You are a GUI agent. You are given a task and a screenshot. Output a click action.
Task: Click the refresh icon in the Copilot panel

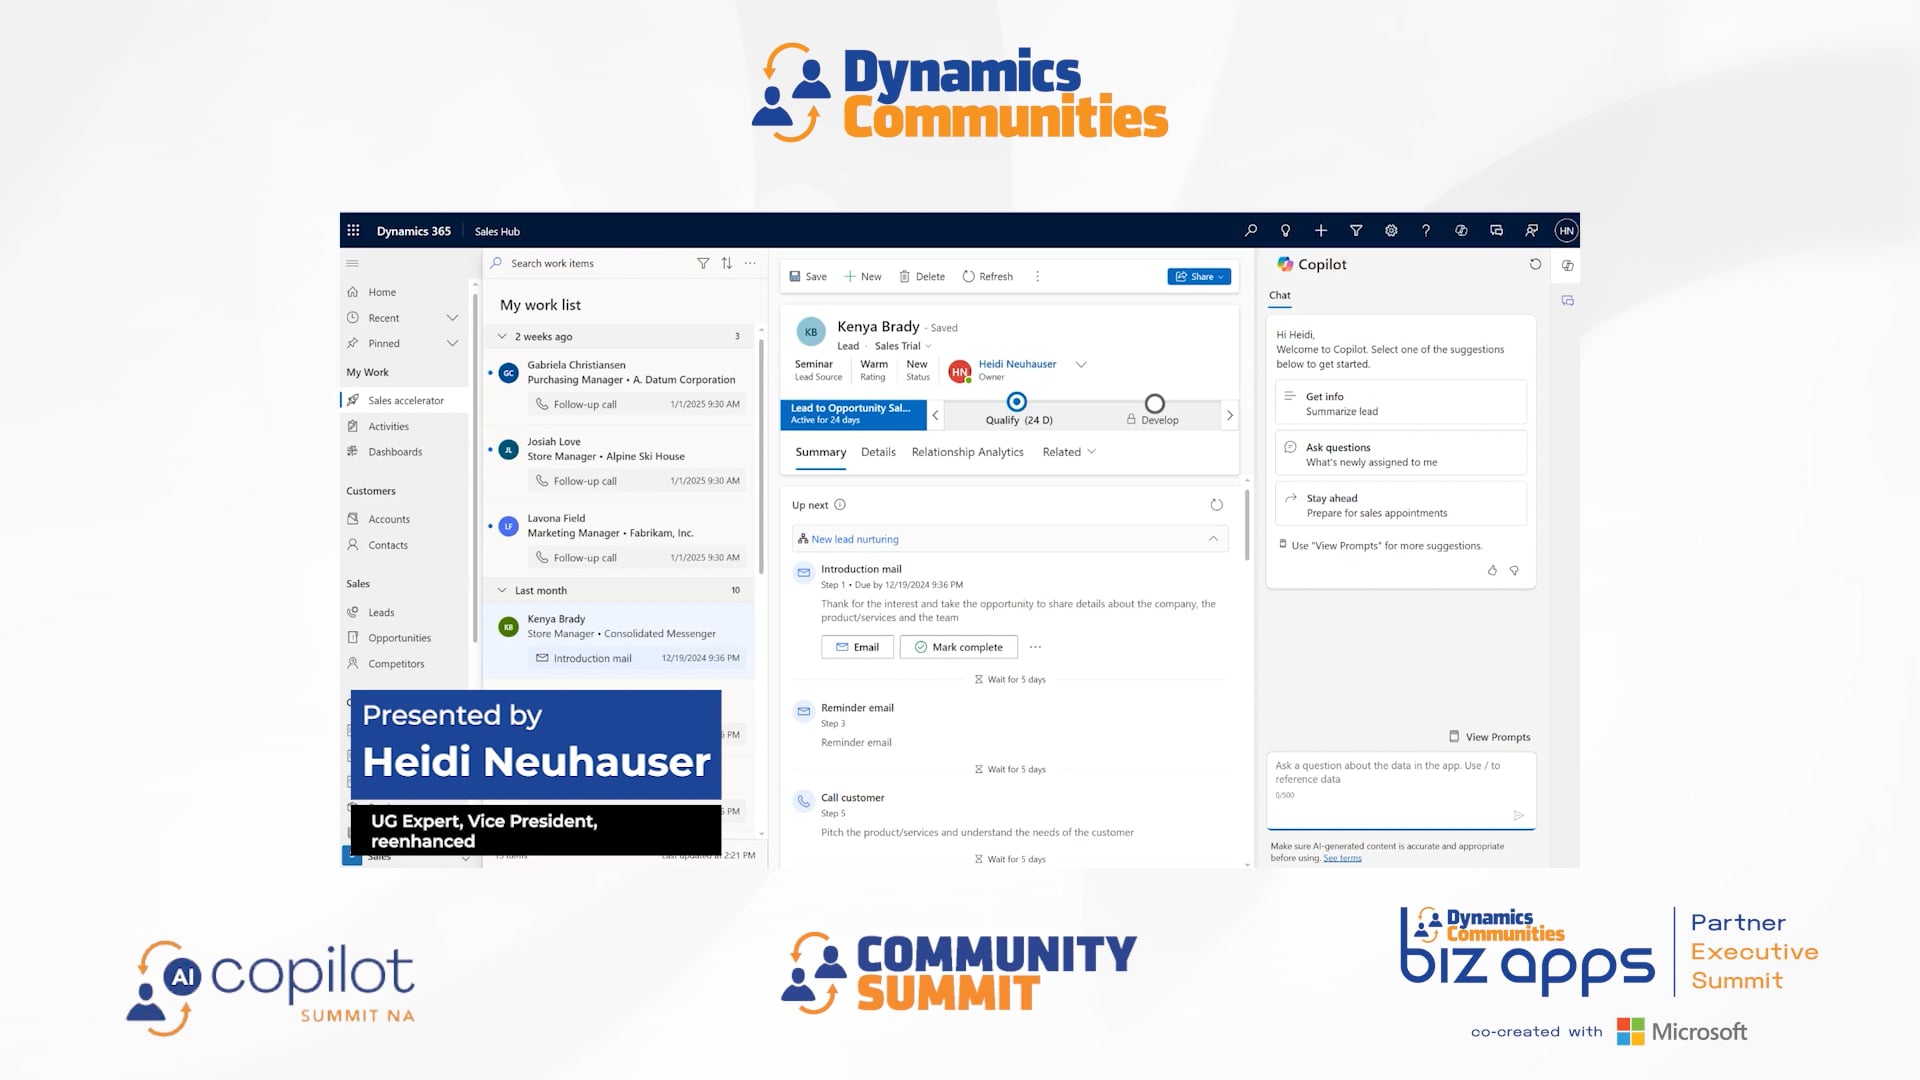click(1536, 264)
